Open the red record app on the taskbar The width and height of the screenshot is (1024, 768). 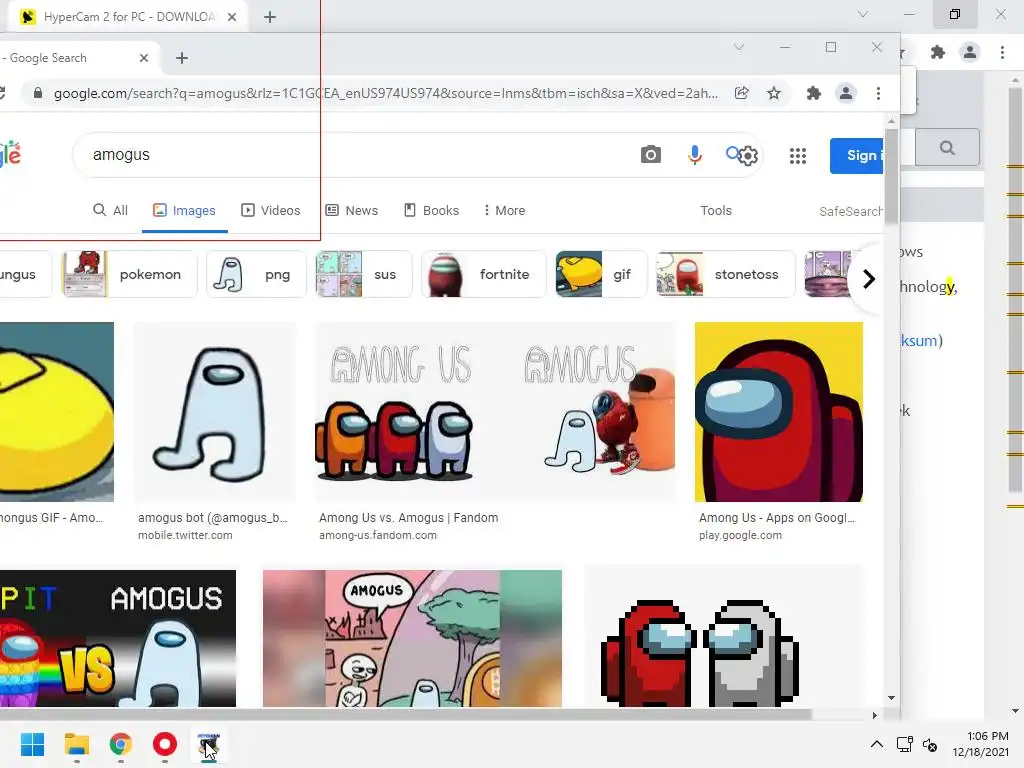tap(165, 744)
